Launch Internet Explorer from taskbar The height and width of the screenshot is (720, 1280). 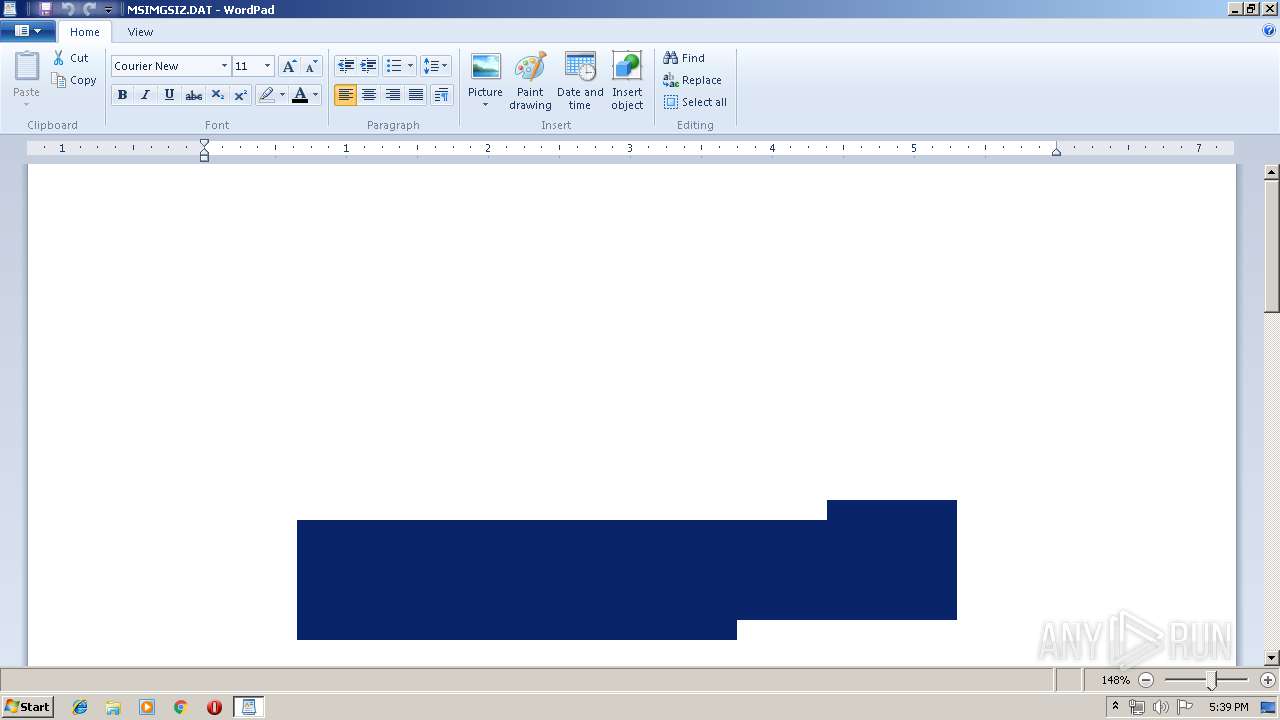click(80, 707)
